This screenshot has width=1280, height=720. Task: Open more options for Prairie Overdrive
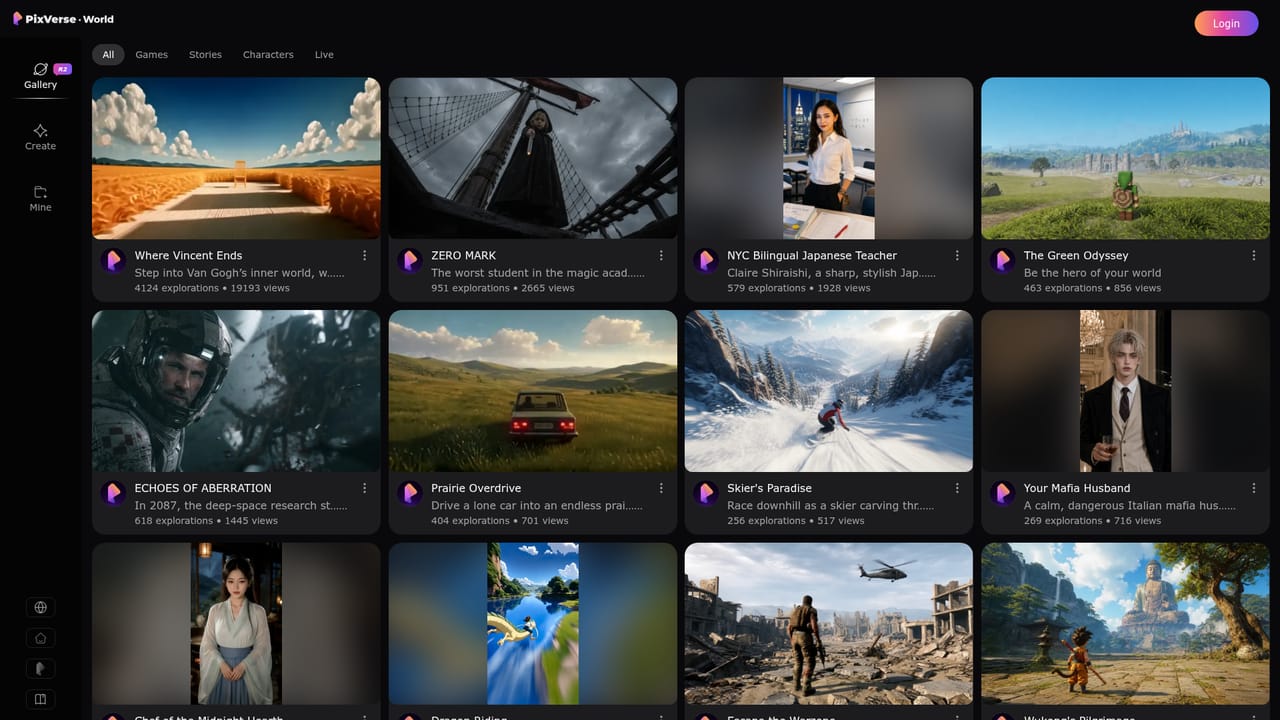tap(661, 488)
